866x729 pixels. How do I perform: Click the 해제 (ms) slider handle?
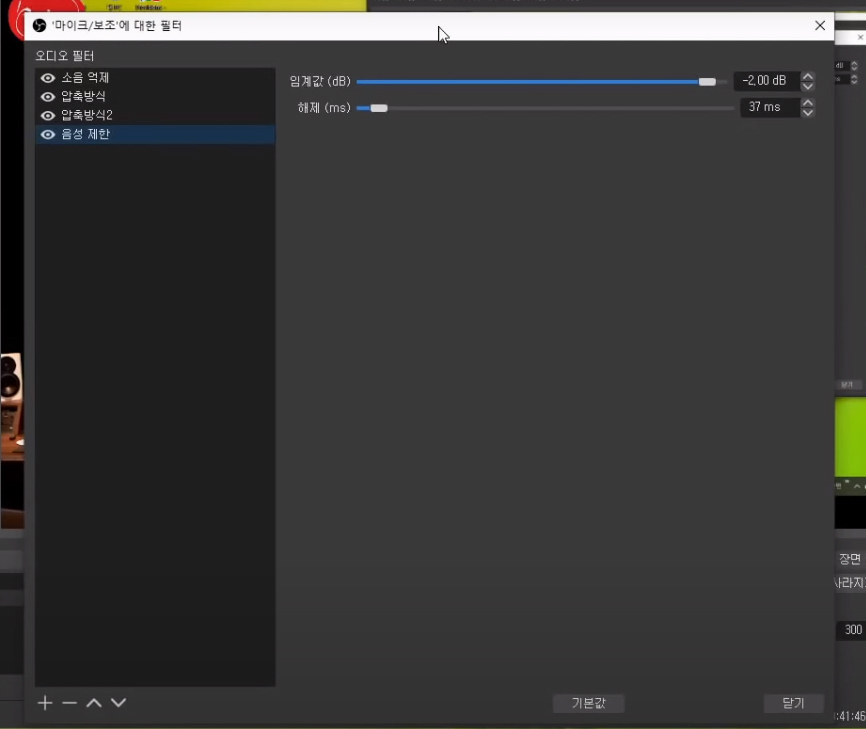[x=378, y=108]
